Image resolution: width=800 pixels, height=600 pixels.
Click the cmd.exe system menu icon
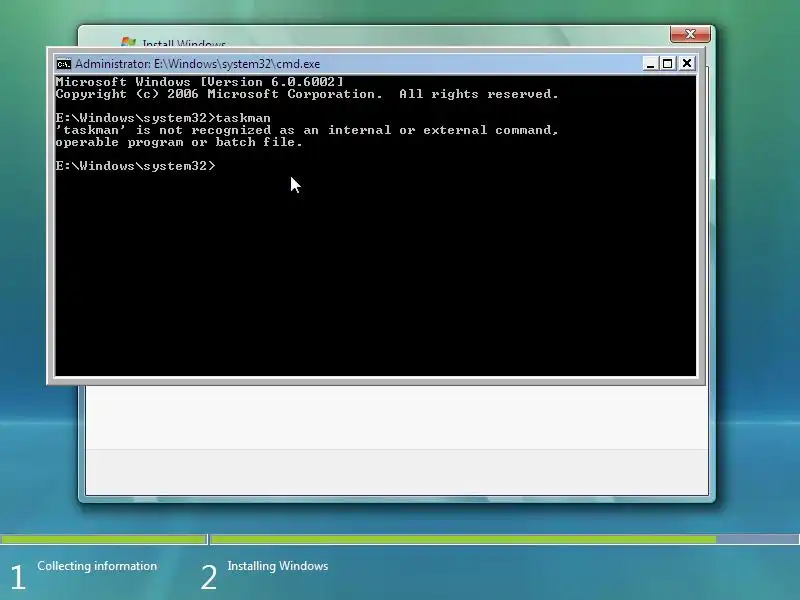pyautogui.click(x=64, y=64)
